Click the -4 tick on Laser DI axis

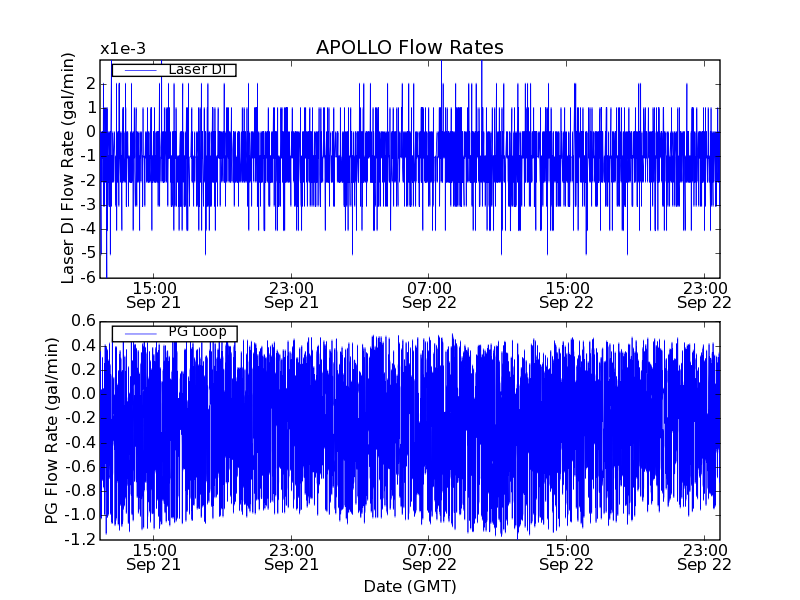pos(88,229)
